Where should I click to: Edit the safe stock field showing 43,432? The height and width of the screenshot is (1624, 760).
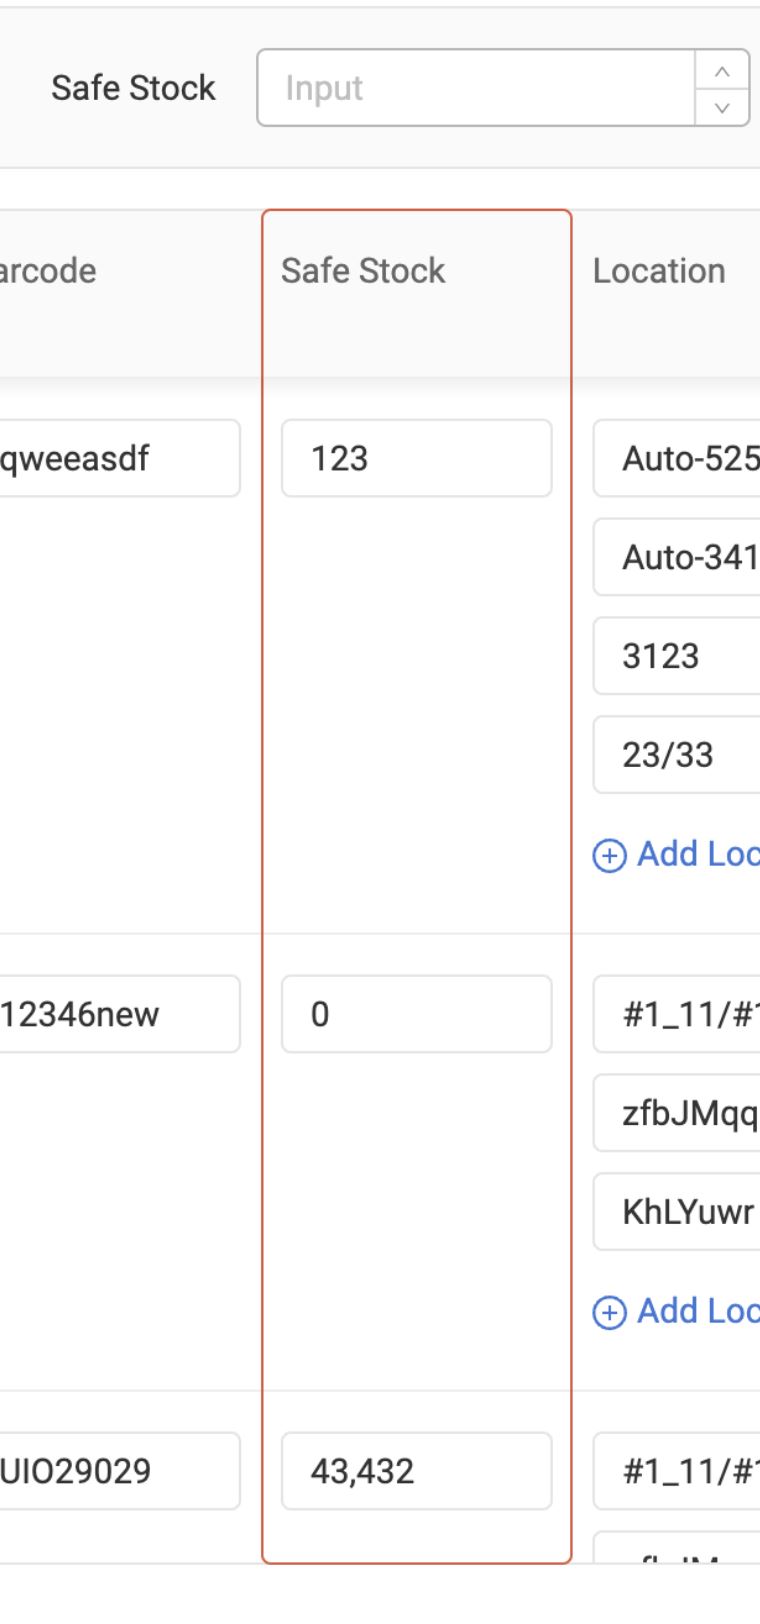(x=416, y=1471)
